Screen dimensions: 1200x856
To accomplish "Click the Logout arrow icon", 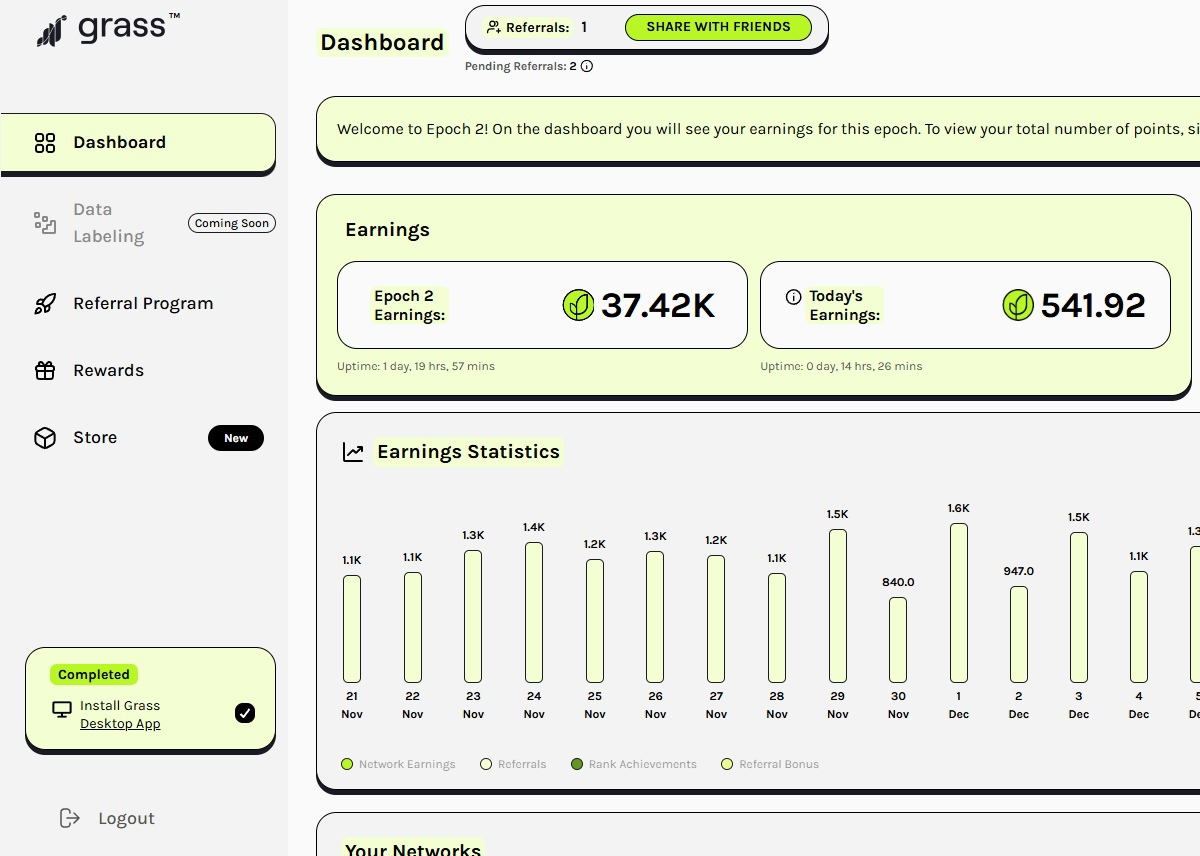I will pos(70,818).
